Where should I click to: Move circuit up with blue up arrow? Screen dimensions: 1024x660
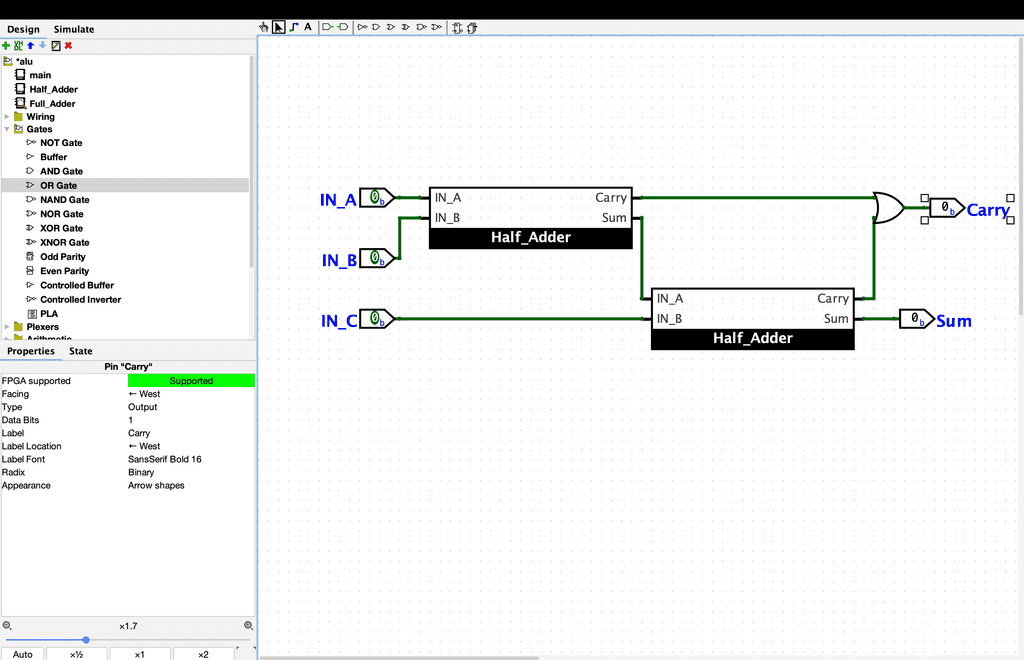coord(30,46)
